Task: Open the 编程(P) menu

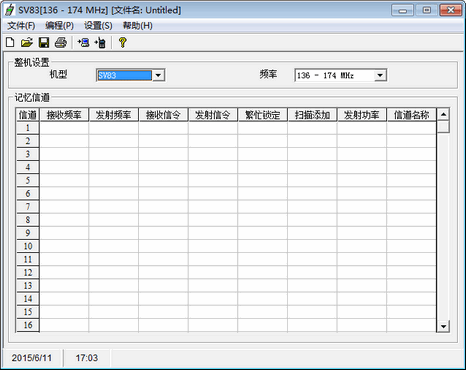Action: [60, 26]
